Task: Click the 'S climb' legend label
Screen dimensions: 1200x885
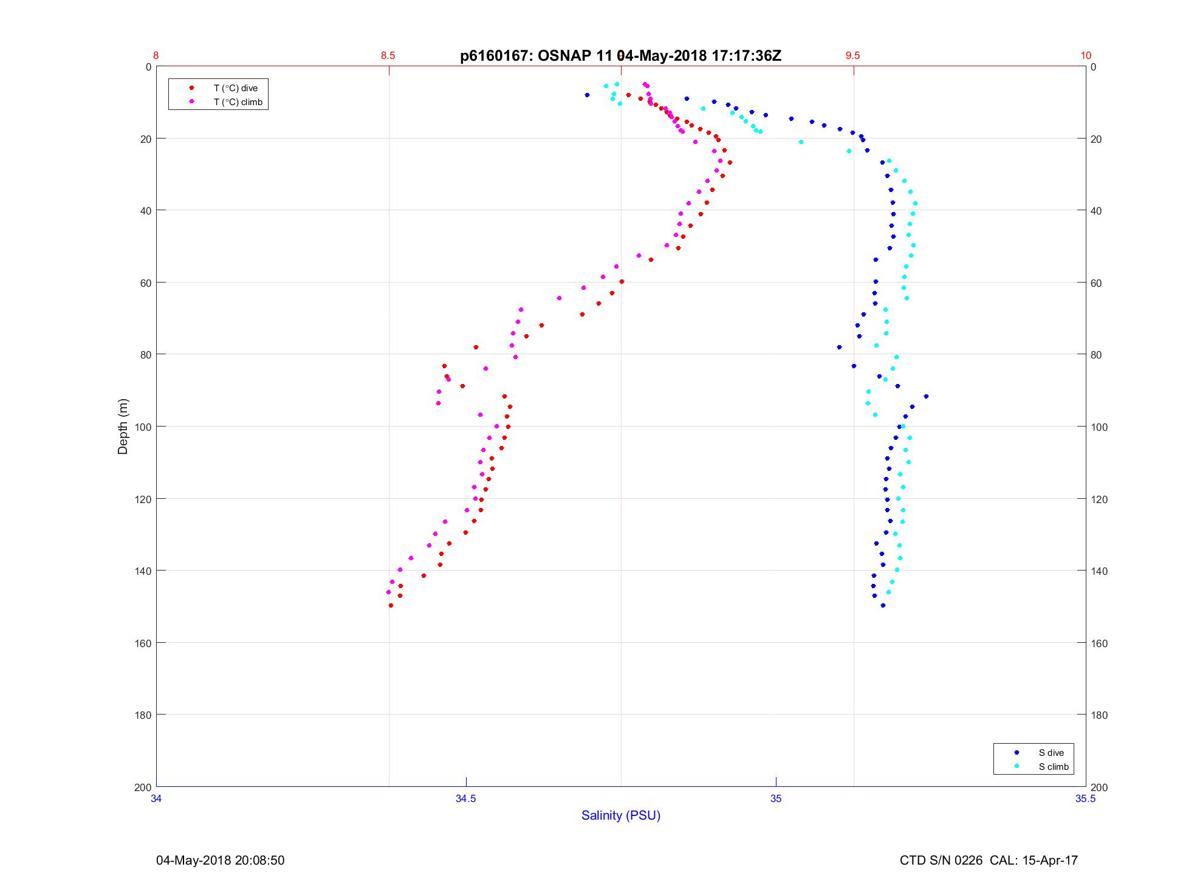Action: [1054, 767]
